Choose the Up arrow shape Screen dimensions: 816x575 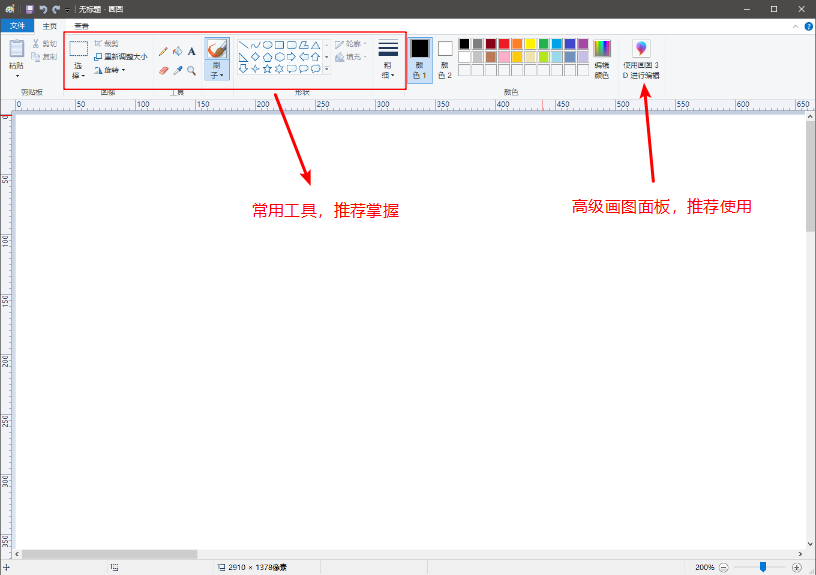[x=315, y=57]
